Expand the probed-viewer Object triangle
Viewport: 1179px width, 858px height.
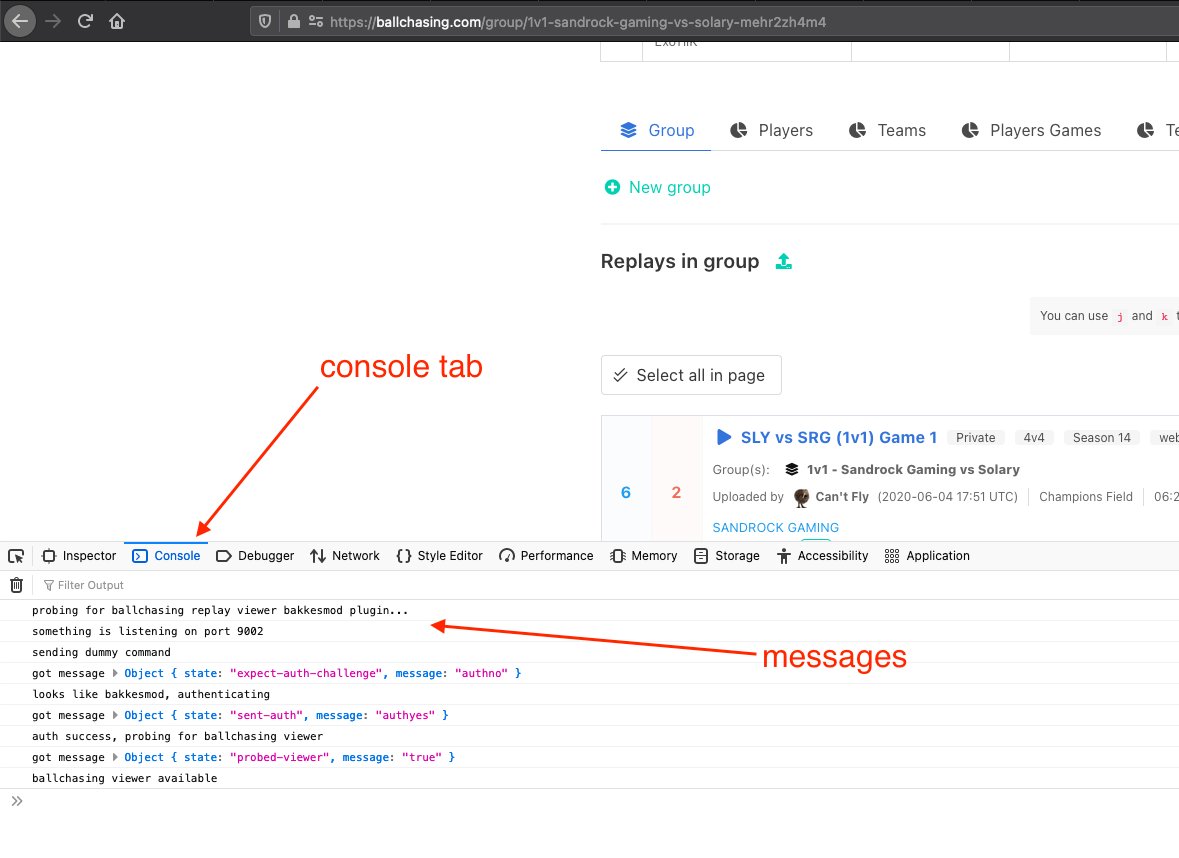tap(115, 757)
